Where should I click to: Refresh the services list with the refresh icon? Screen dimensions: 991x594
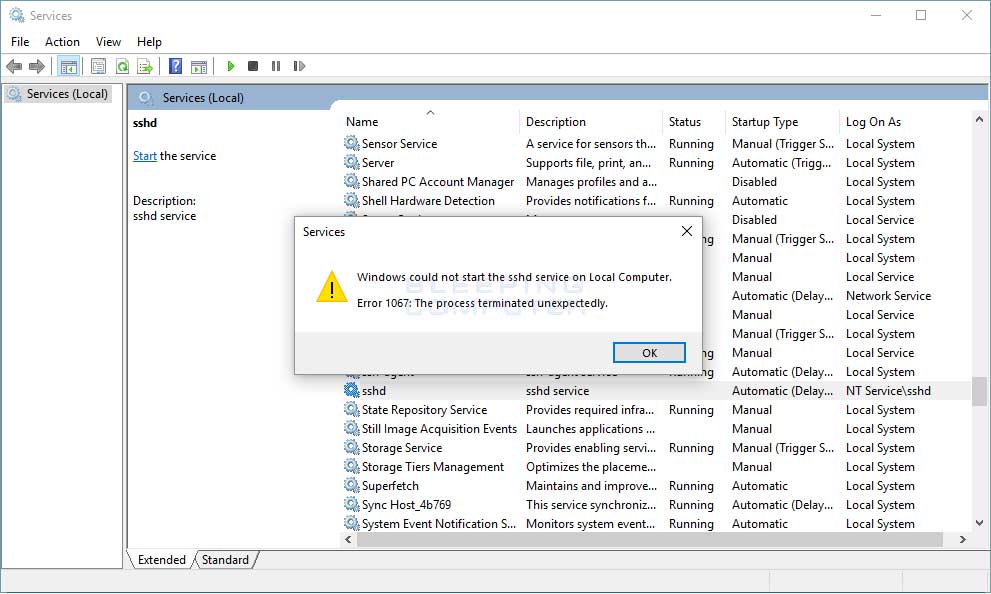121,66
